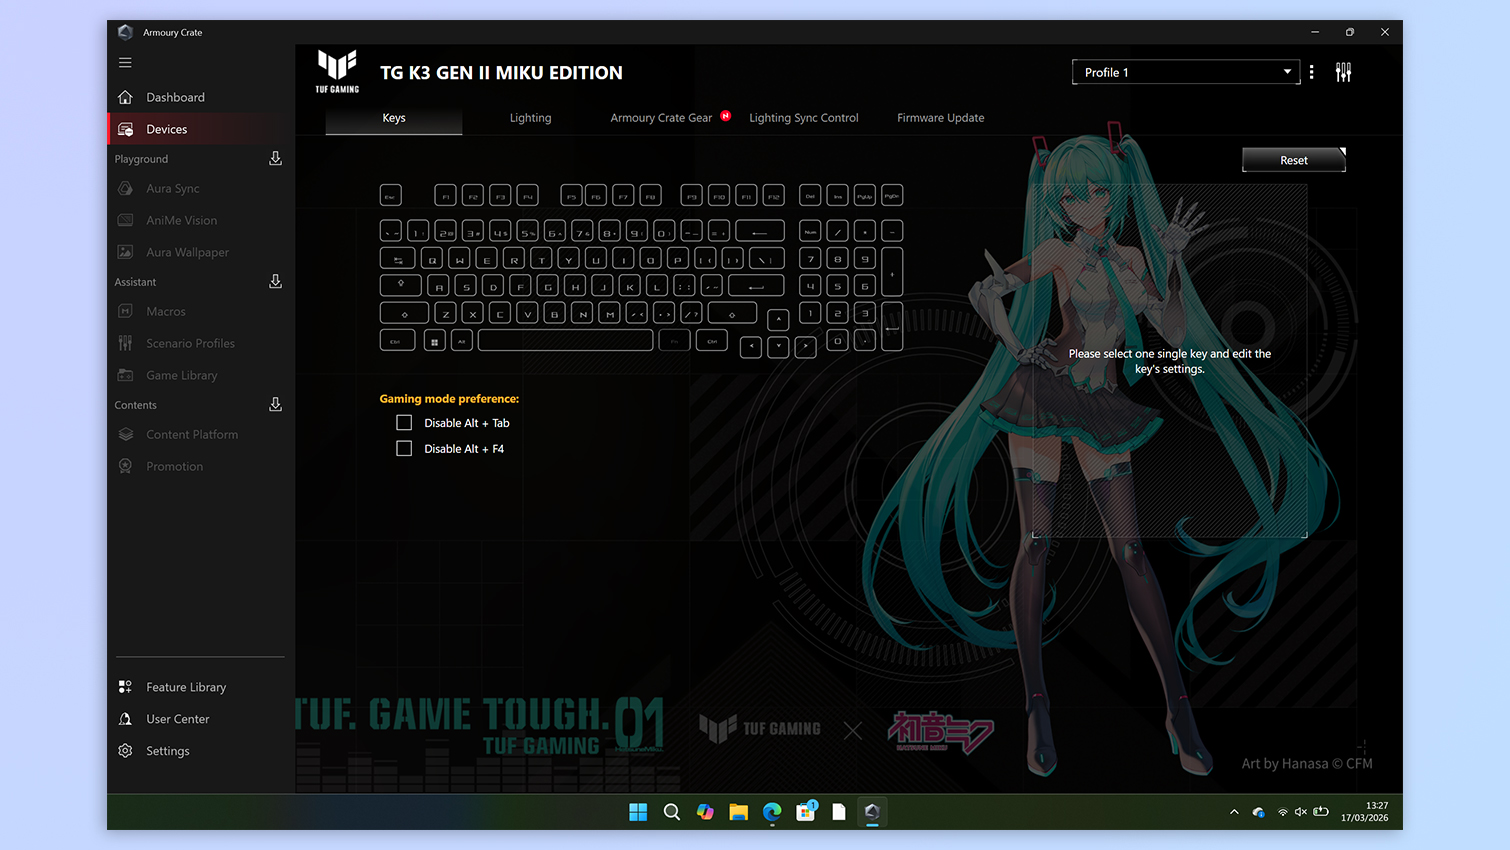Open the three-dot profile options menu
Viewport: 1510px width, 850px height.
click(1311, 72)
